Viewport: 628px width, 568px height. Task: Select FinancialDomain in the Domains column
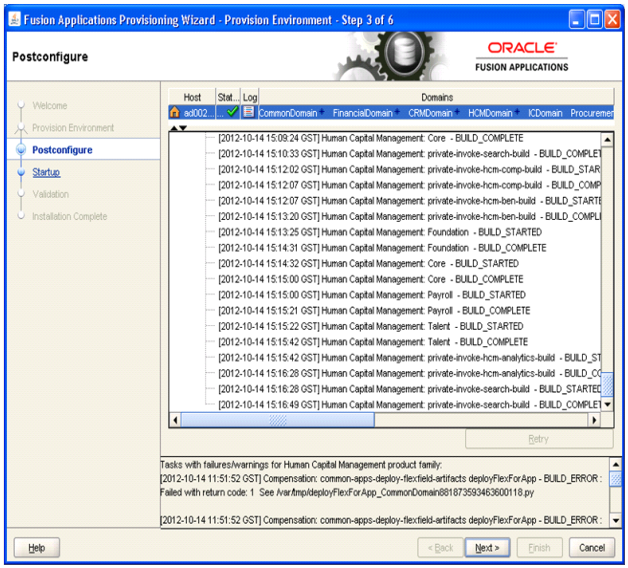(362, 113)
